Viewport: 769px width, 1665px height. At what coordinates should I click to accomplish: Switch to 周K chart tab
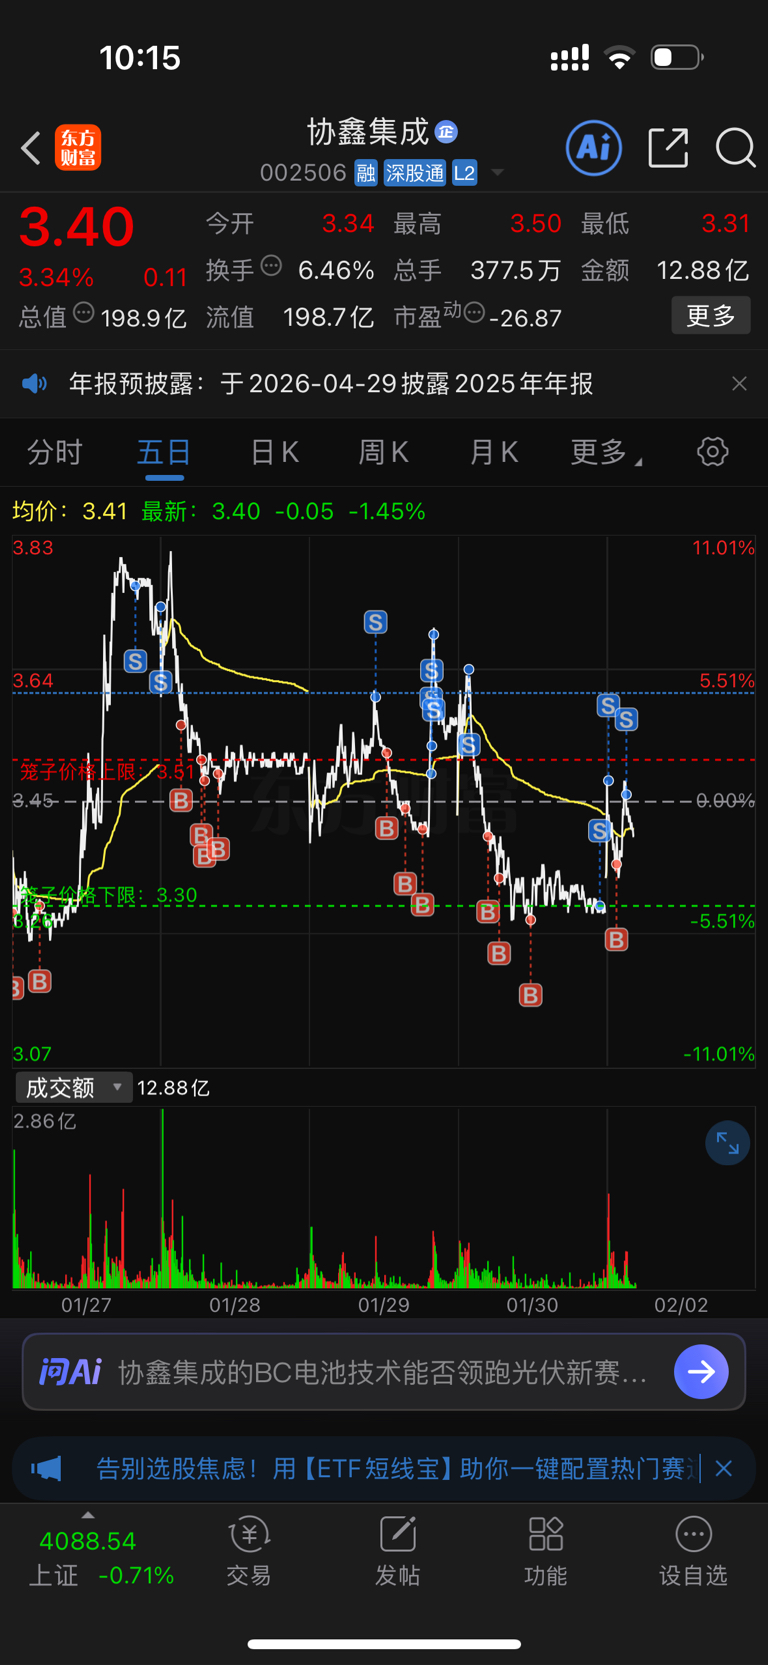point(384,452)
